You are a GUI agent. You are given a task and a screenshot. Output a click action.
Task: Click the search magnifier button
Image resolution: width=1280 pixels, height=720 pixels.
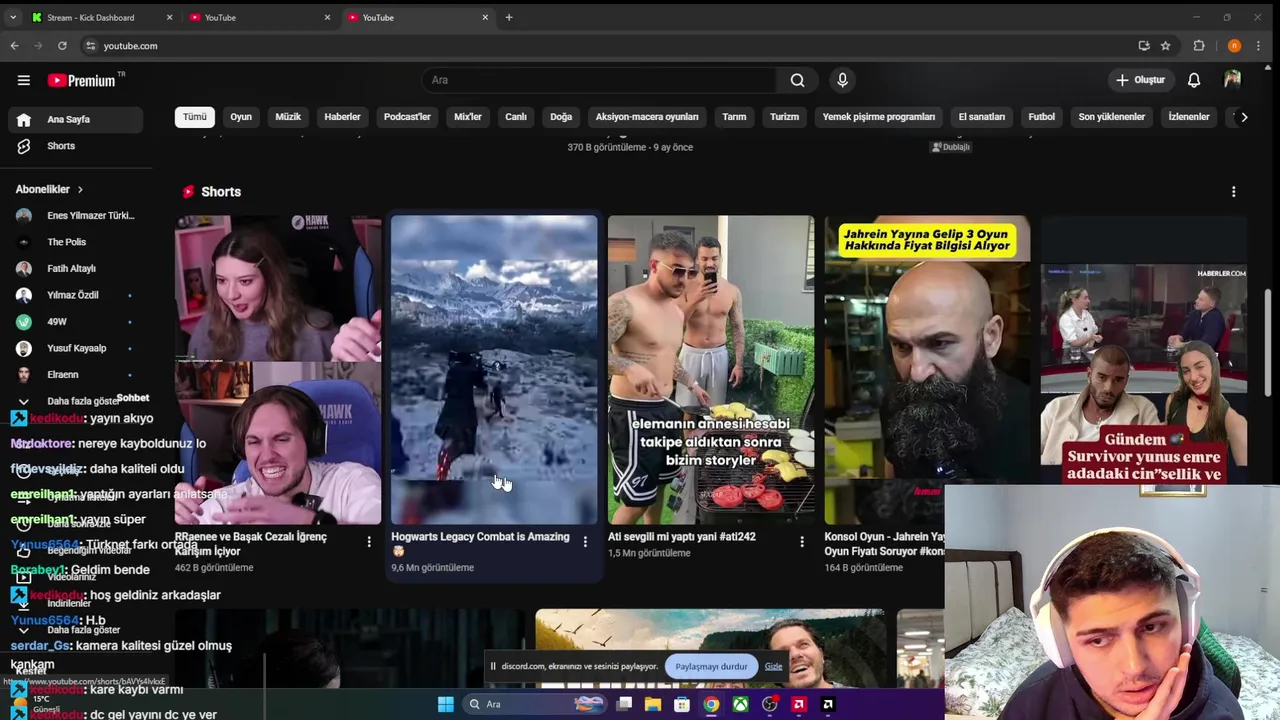click(797, 80)
